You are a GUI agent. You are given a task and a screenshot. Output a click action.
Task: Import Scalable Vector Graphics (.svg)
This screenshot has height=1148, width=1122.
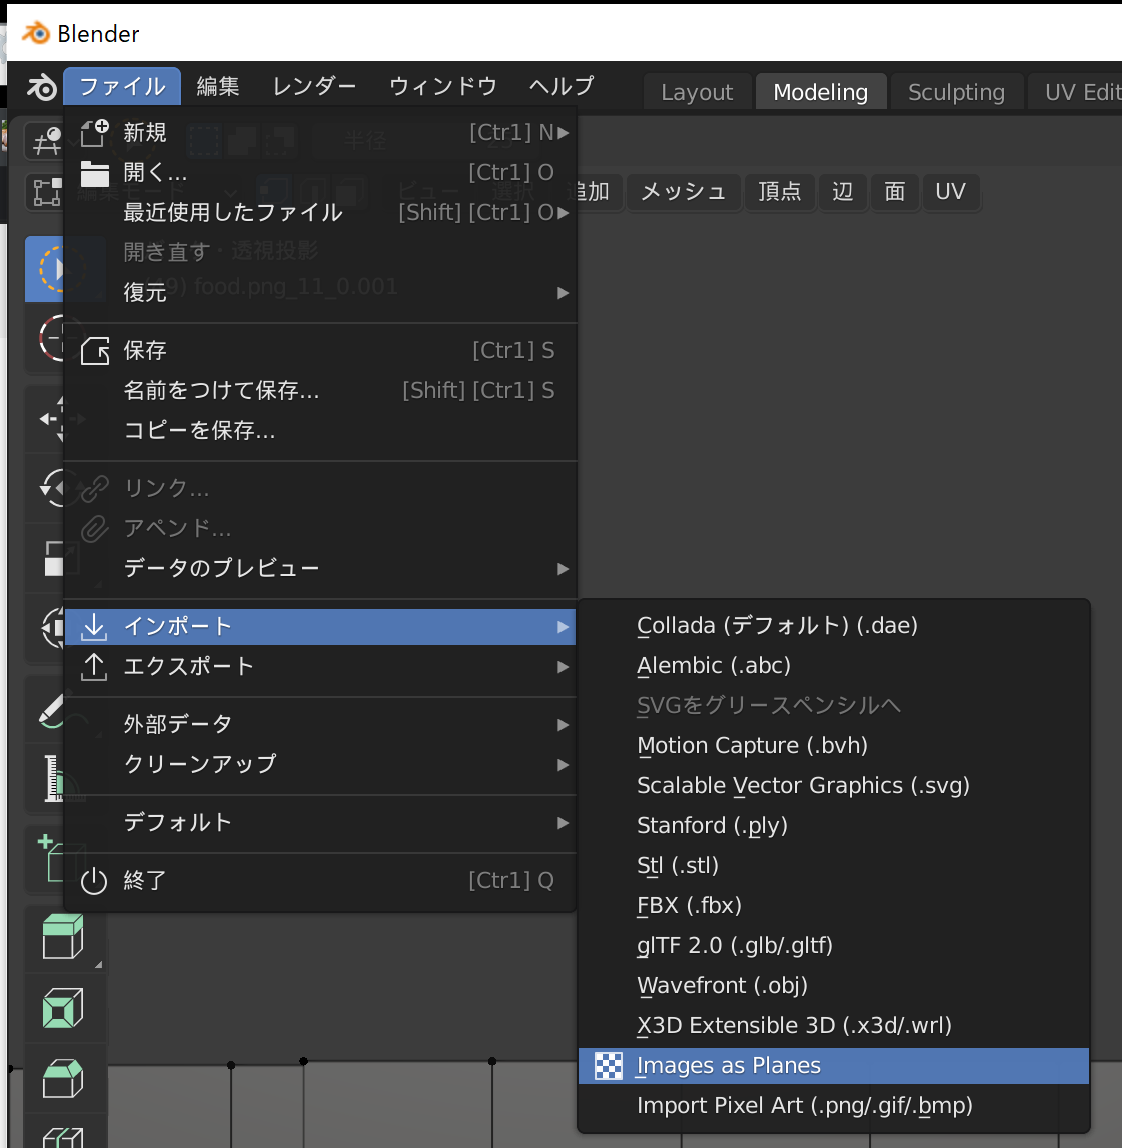click(833, 786)
